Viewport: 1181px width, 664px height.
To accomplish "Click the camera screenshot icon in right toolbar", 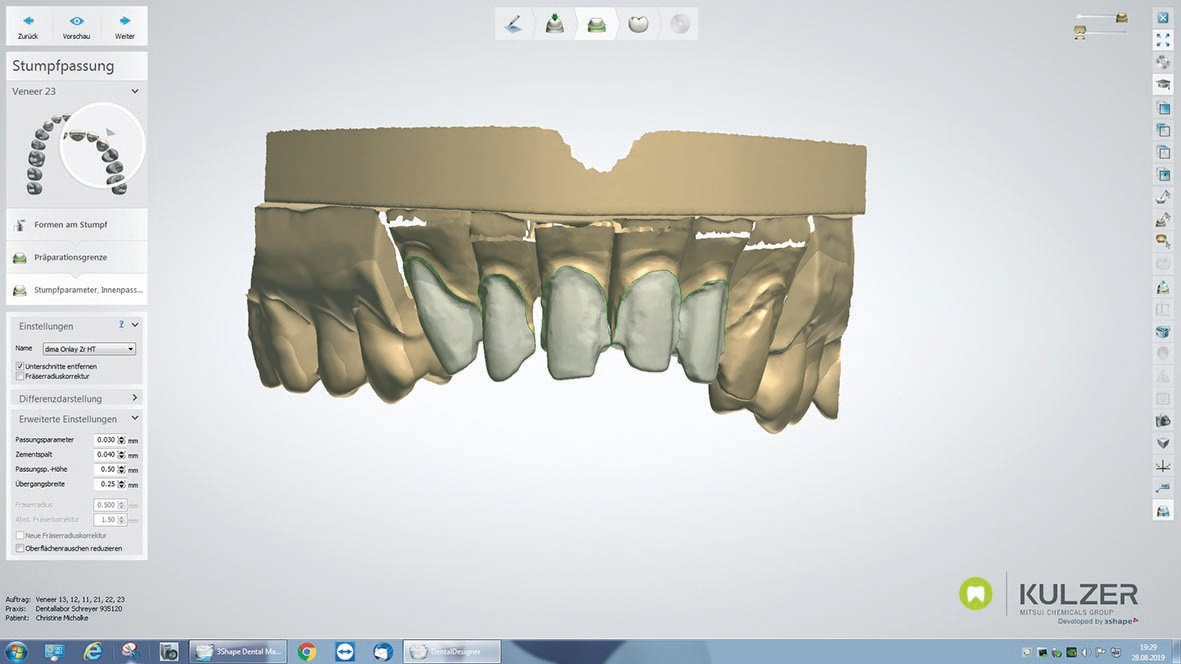I will click(1163, 421).
